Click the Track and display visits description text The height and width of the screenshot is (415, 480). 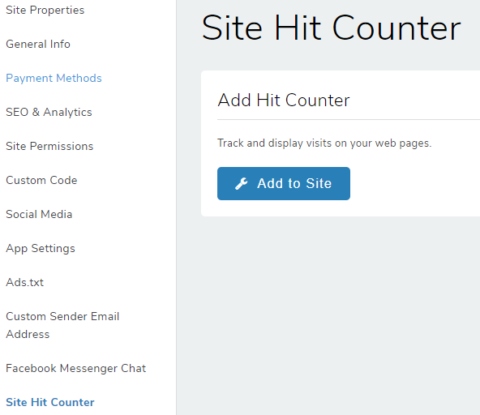click(324, 143)
